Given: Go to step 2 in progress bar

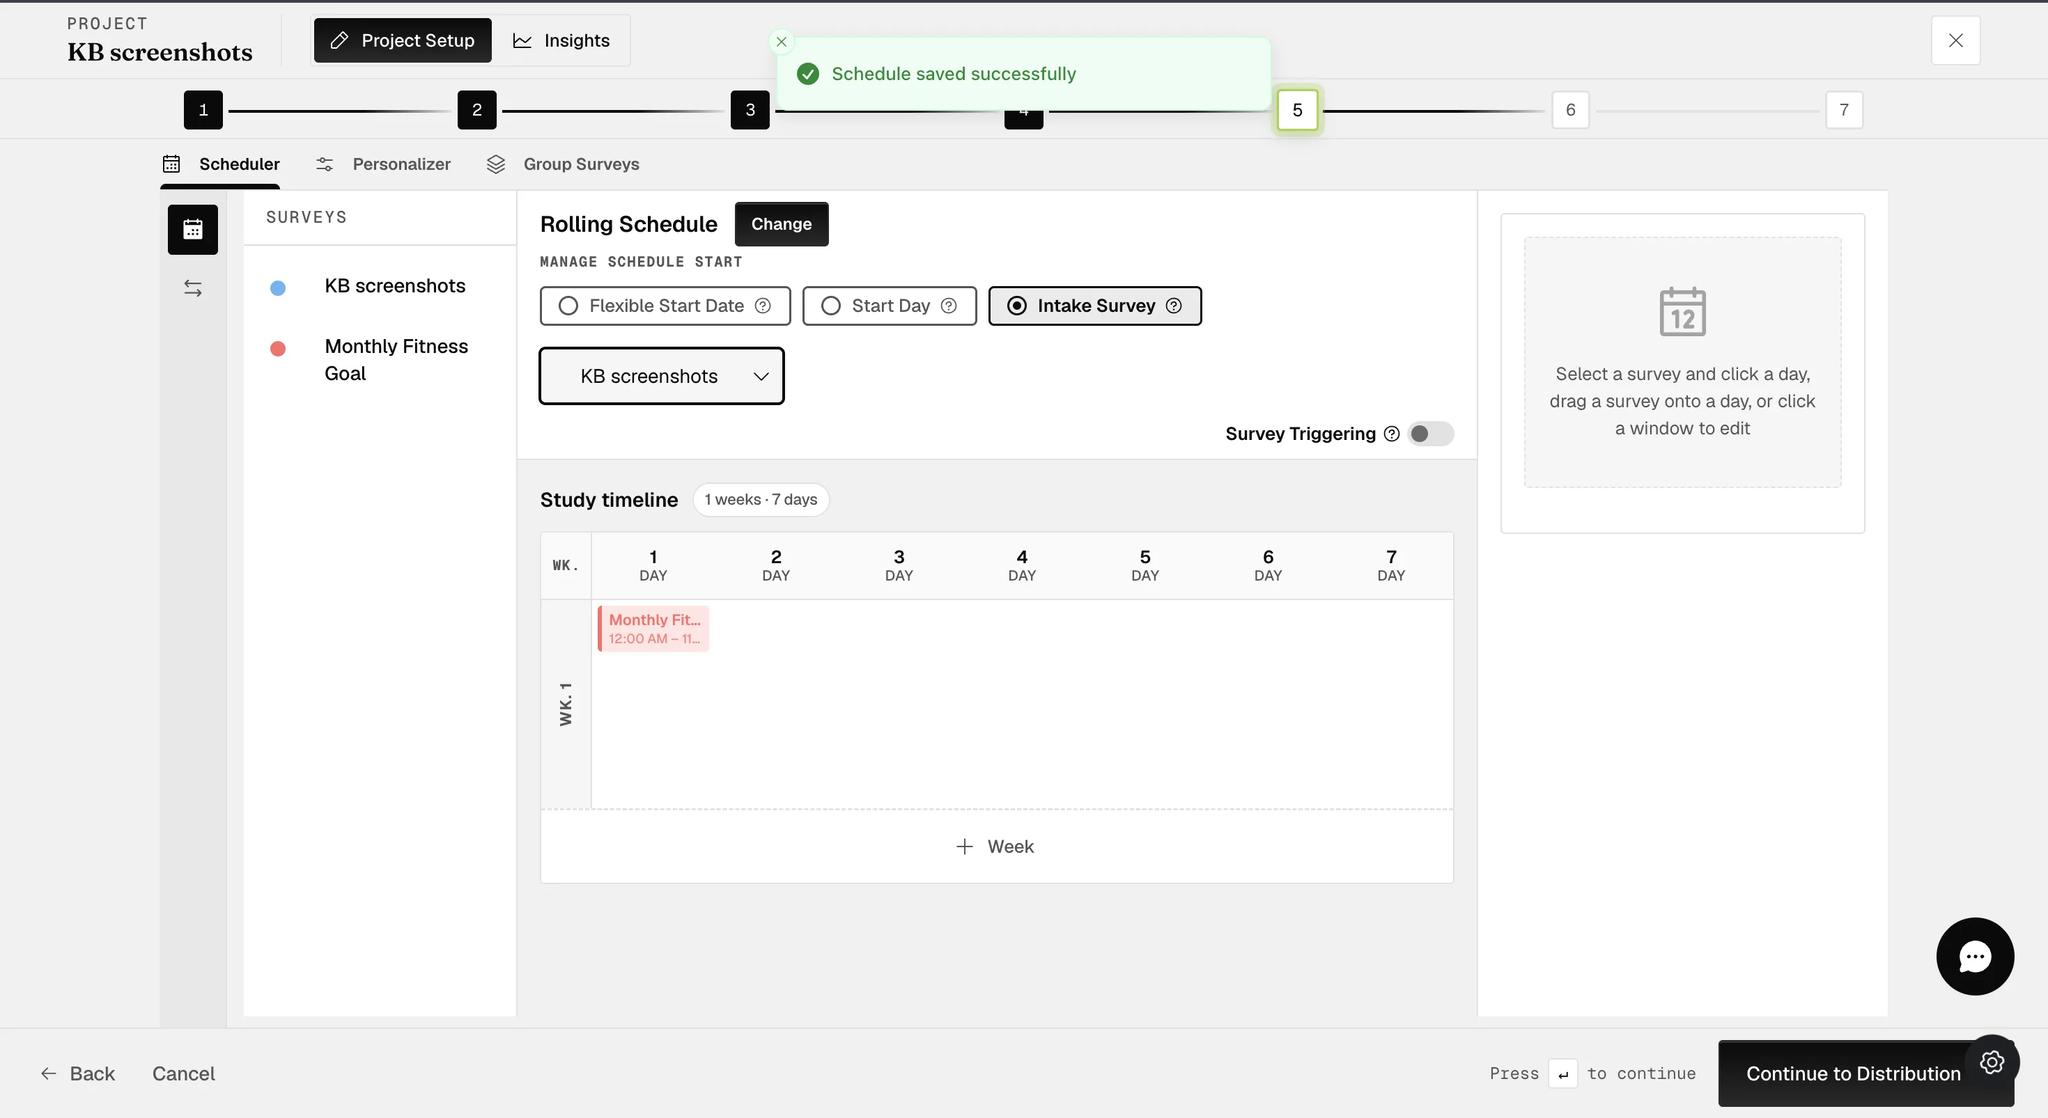Looking at the screenshot, I should [x=477, y=110].
